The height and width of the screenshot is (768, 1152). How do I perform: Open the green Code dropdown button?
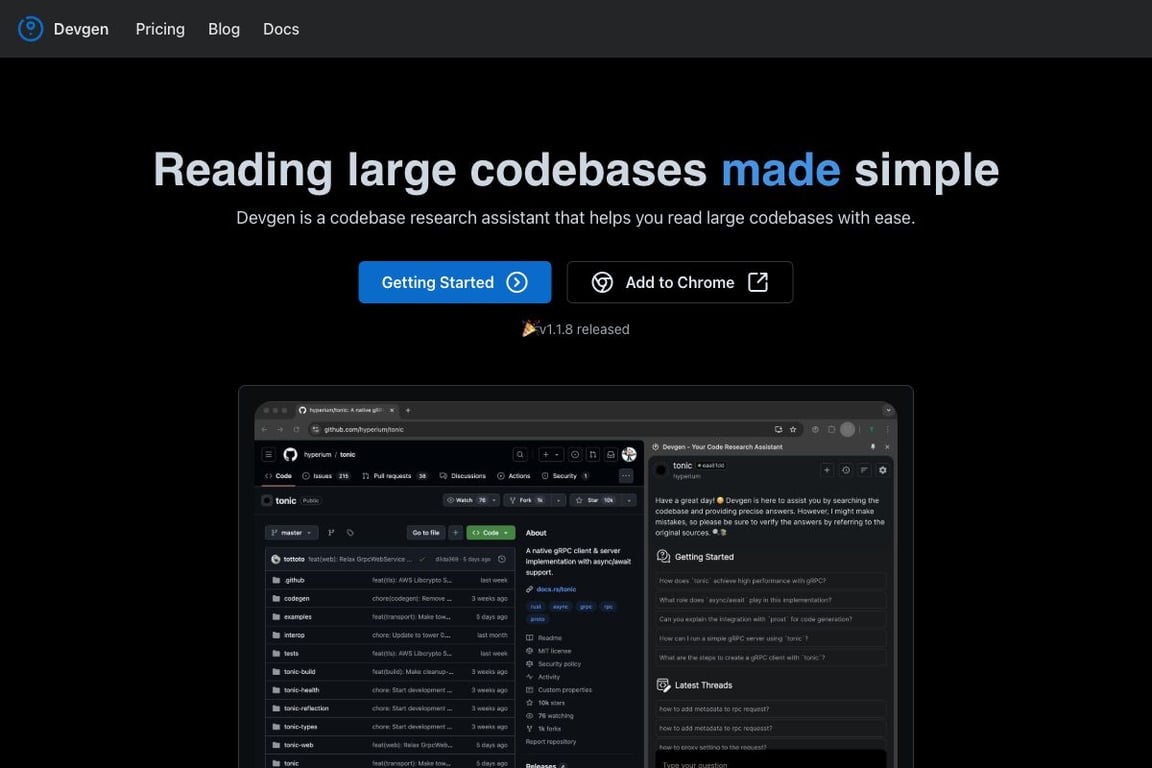pos(491,533)
